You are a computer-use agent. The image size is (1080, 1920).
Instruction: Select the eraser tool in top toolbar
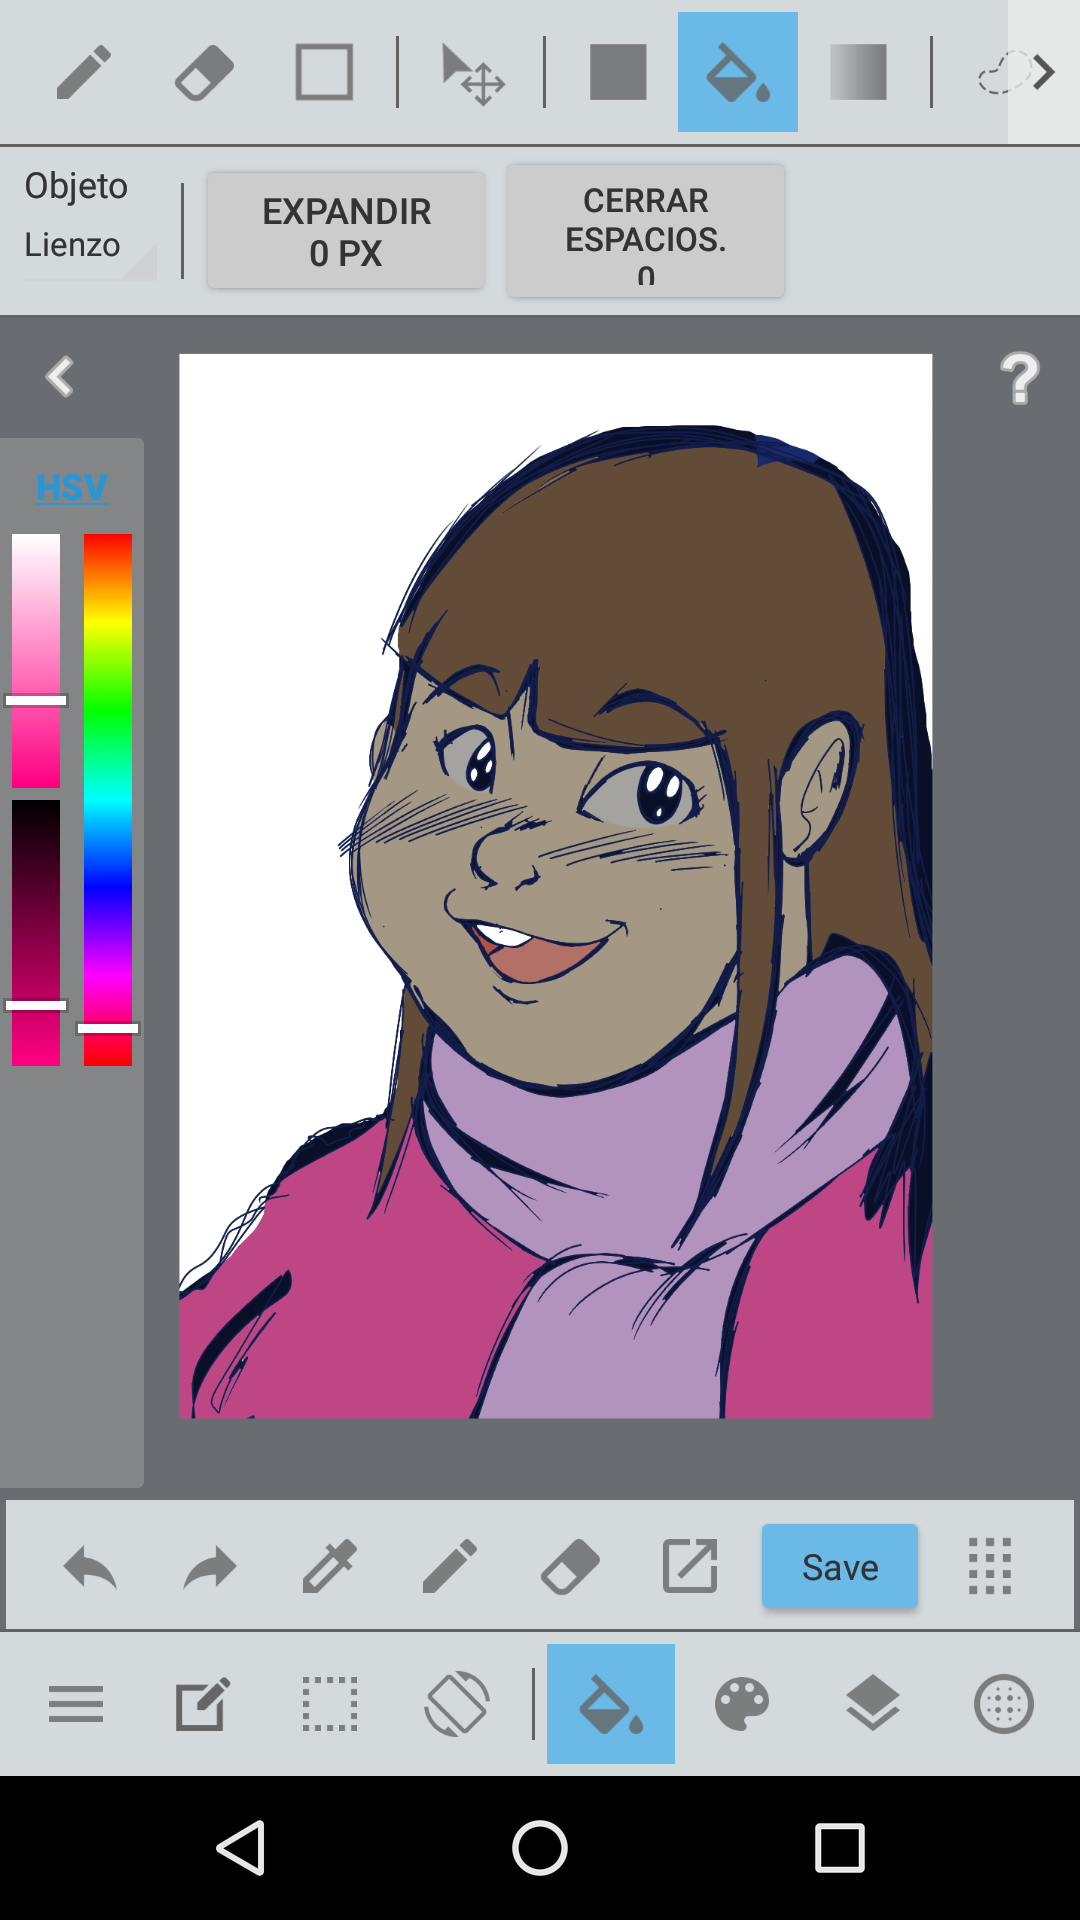[x=204, y=72]
